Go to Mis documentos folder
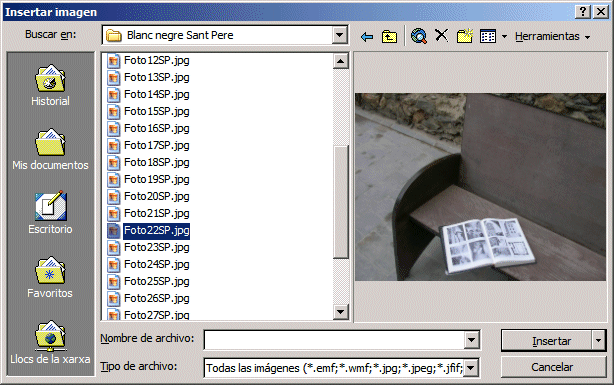 tap(50, 150)
